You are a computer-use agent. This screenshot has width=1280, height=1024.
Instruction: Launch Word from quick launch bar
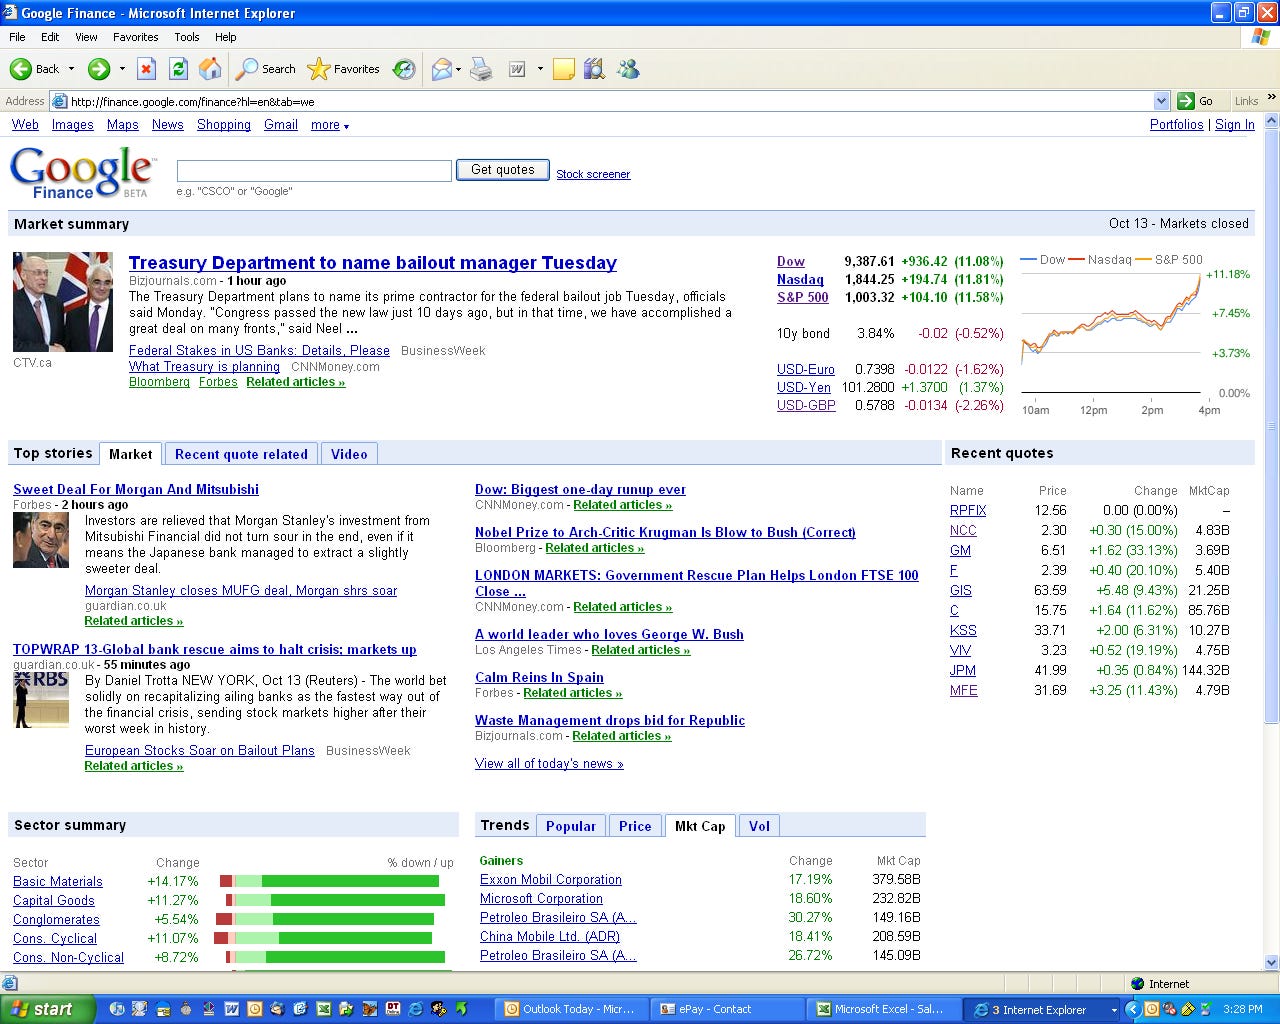232,1009
